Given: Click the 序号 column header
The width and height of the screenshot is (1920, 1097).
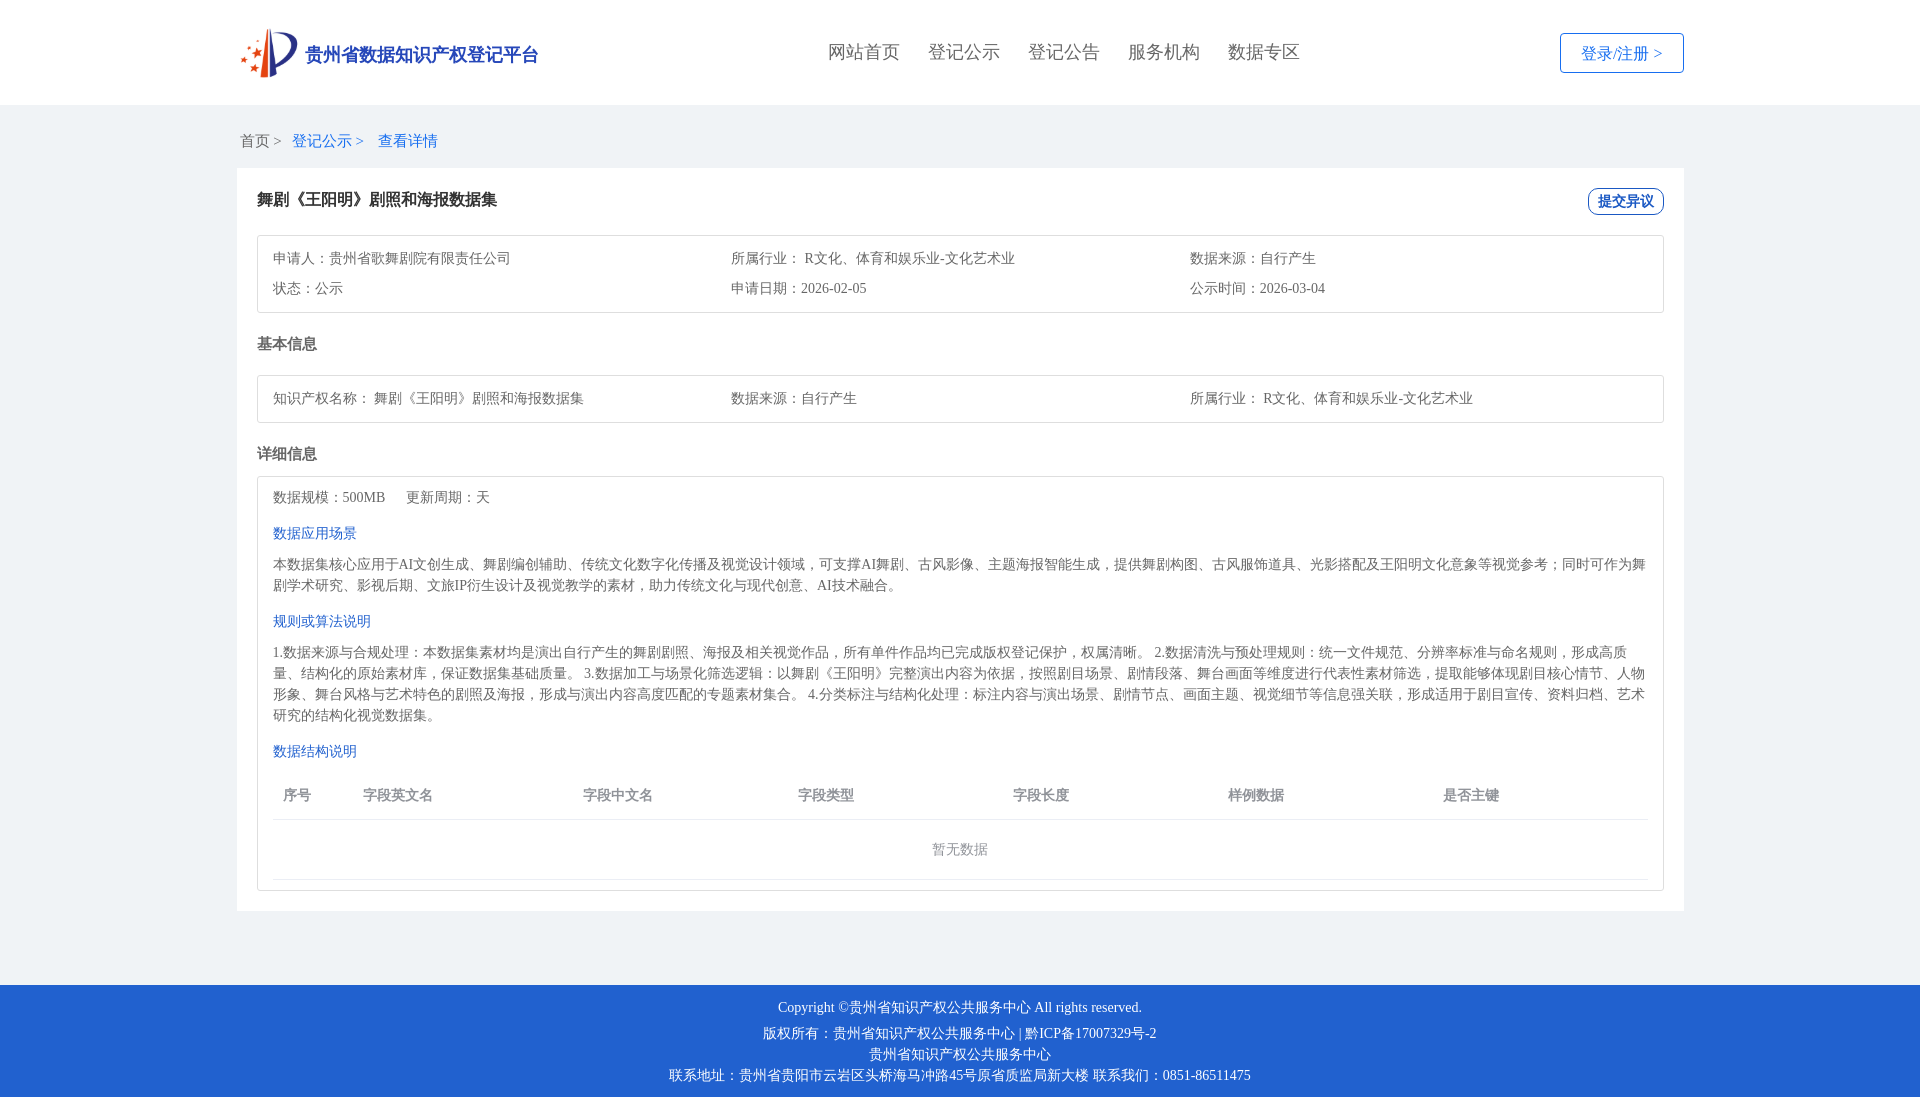Looking at the screenshot, I should 297,795.
